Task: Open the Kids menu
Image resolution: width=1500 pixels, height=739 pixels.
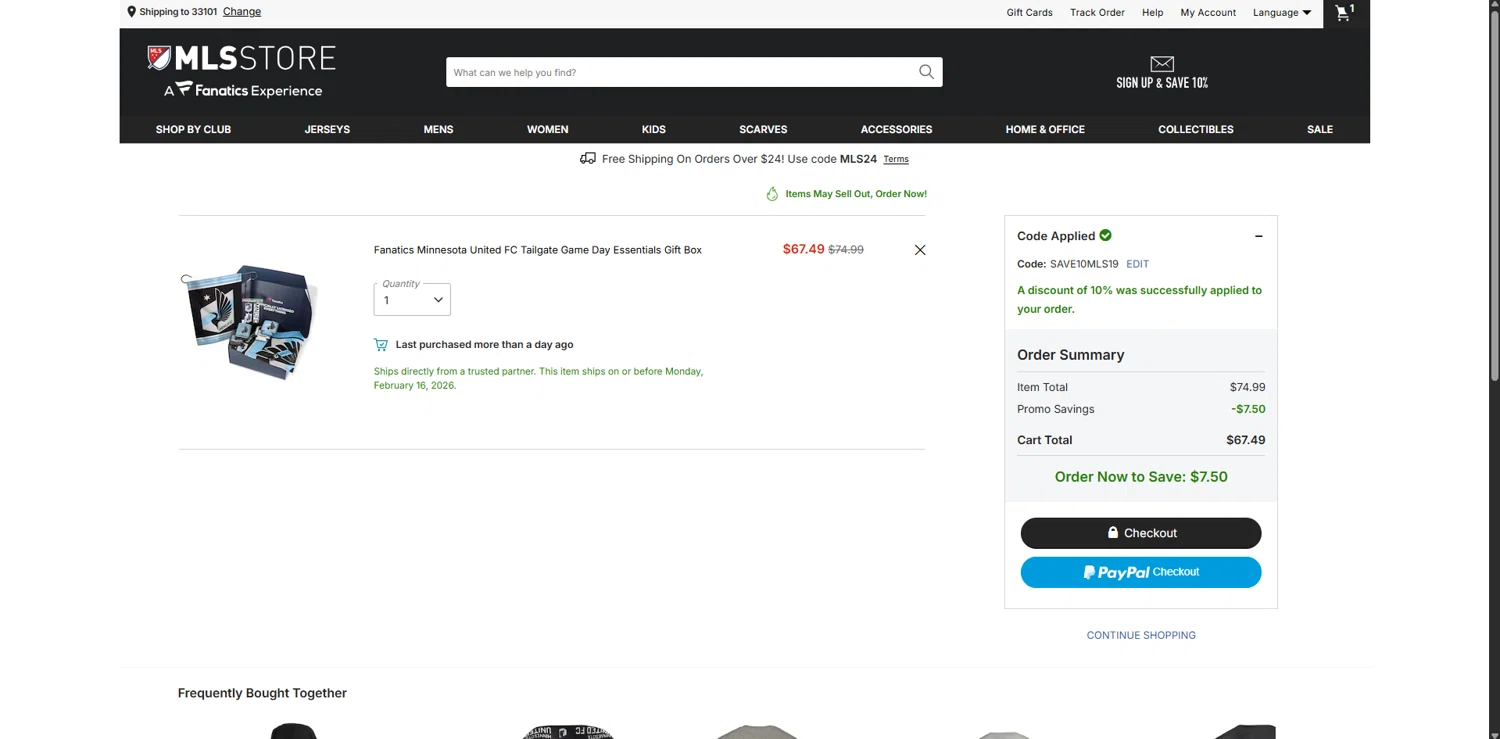Action: (654, 129)
